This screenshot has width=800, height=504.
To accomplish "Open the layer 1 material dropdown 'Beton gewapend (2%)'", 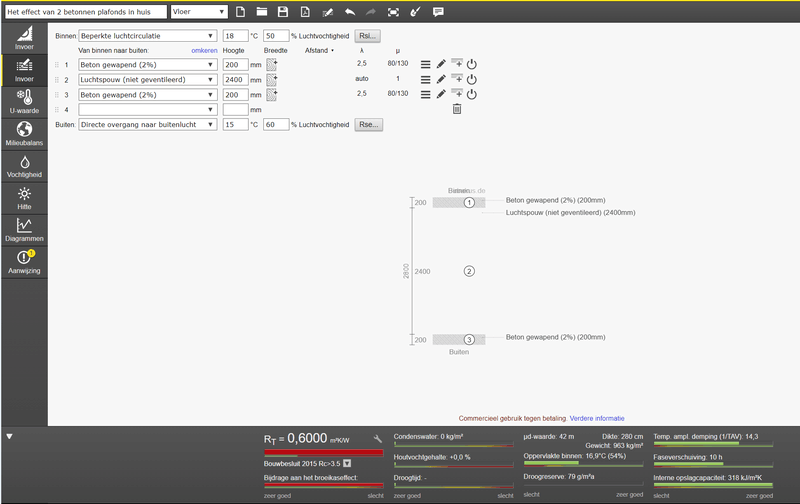I will pos(147,65).
